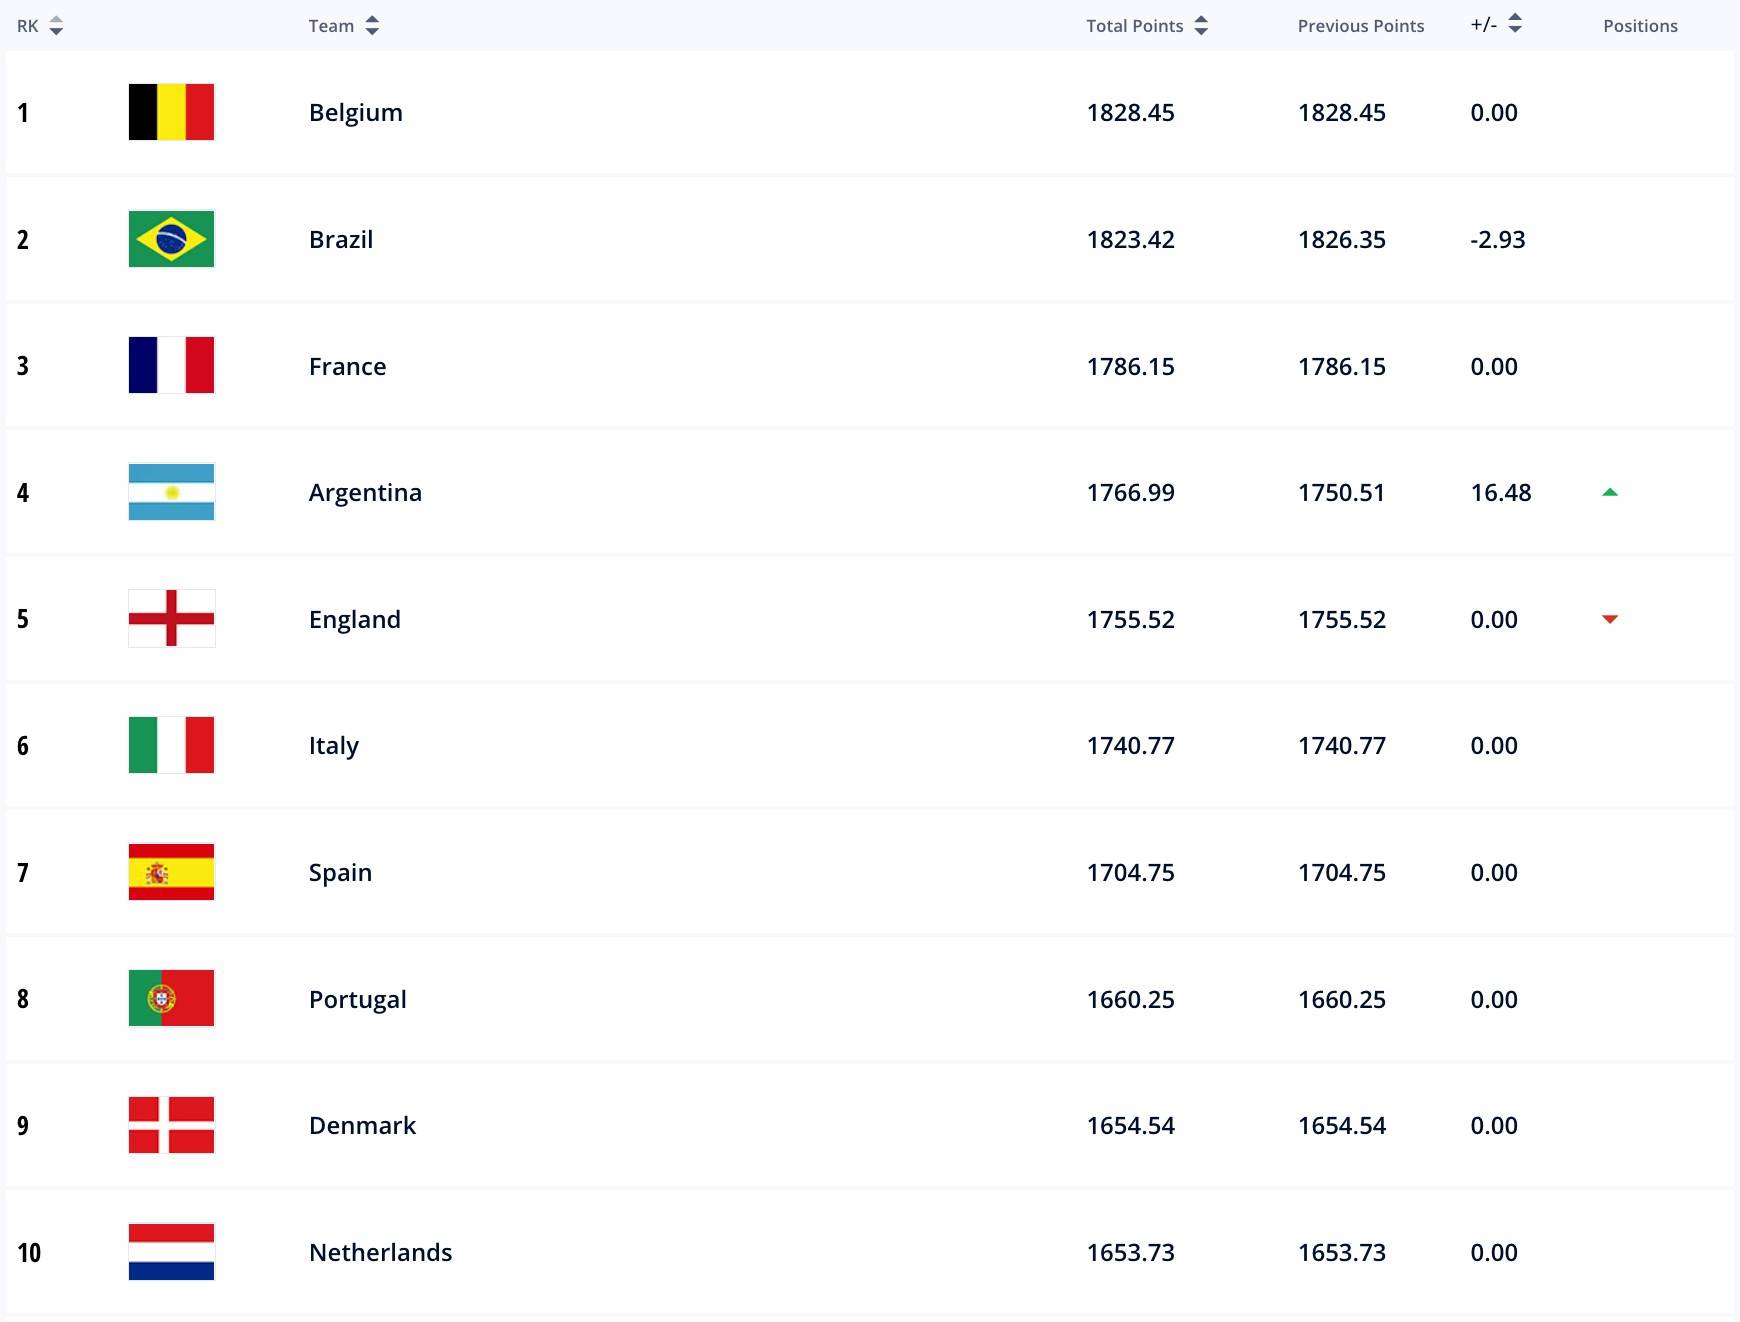This screenshot has width=1740, height=1322.
Task: Sort table by RK column arrows
Action: 56,26
